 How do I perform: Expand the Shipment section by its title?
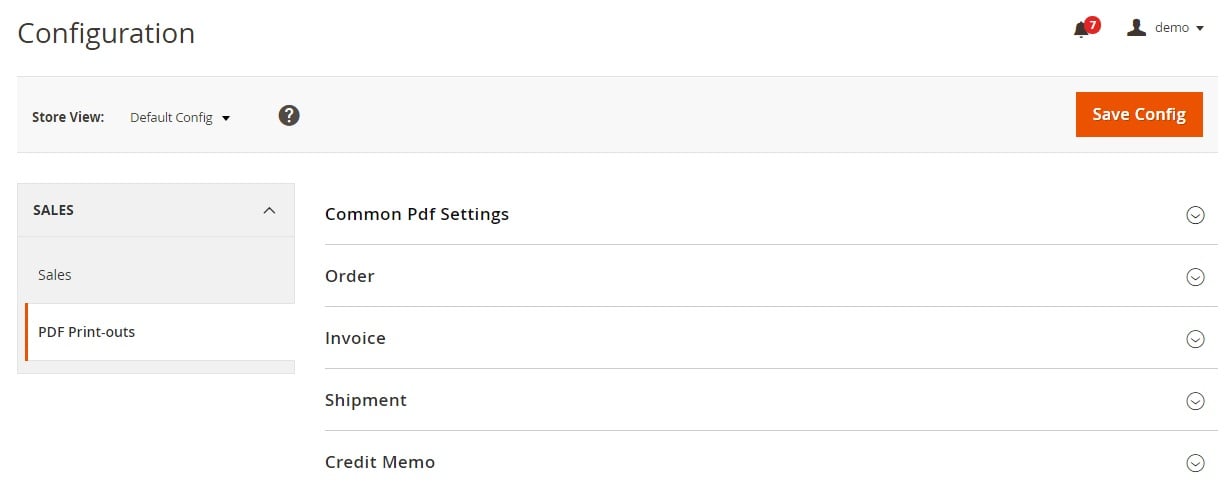pyautogui.click(x=366, y=400)
